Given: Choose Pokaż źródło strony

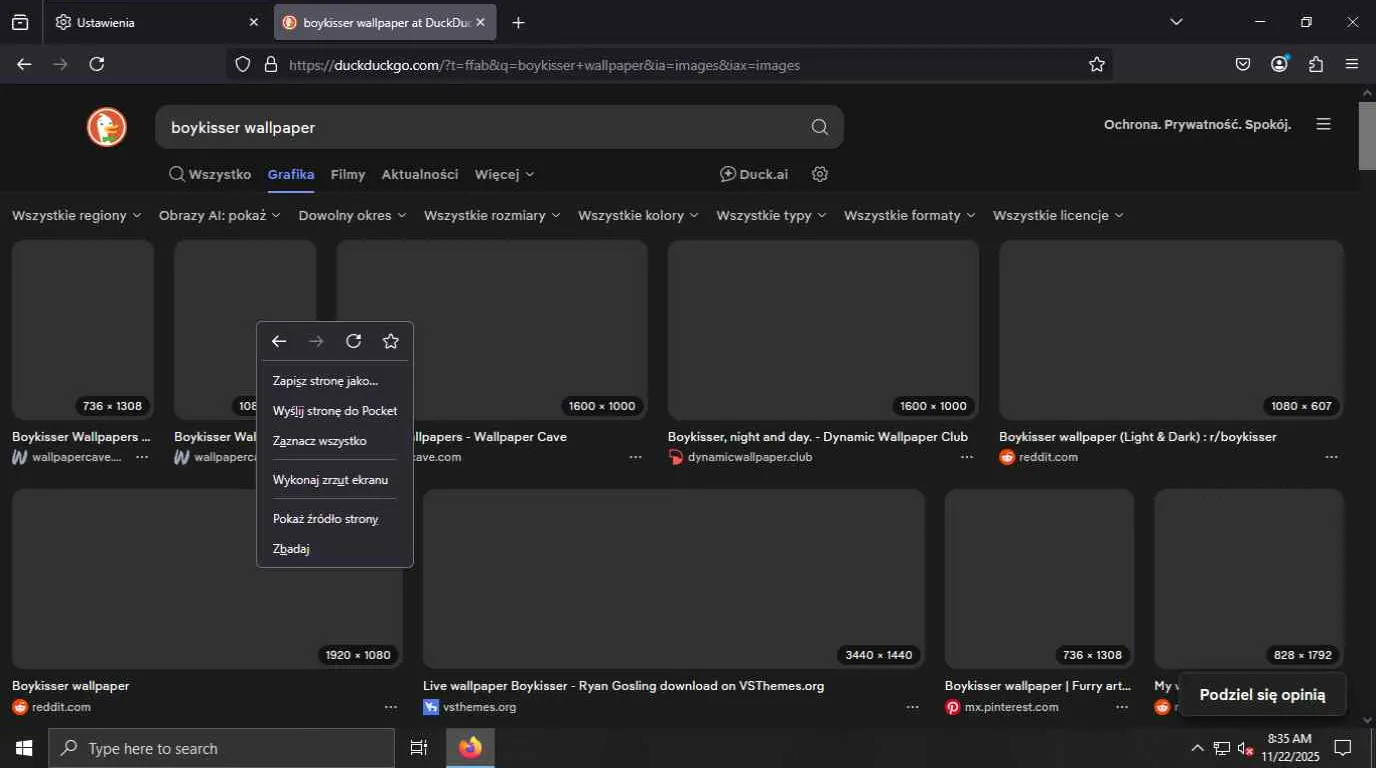Looking at the screenshot, I should coord(335,519).
